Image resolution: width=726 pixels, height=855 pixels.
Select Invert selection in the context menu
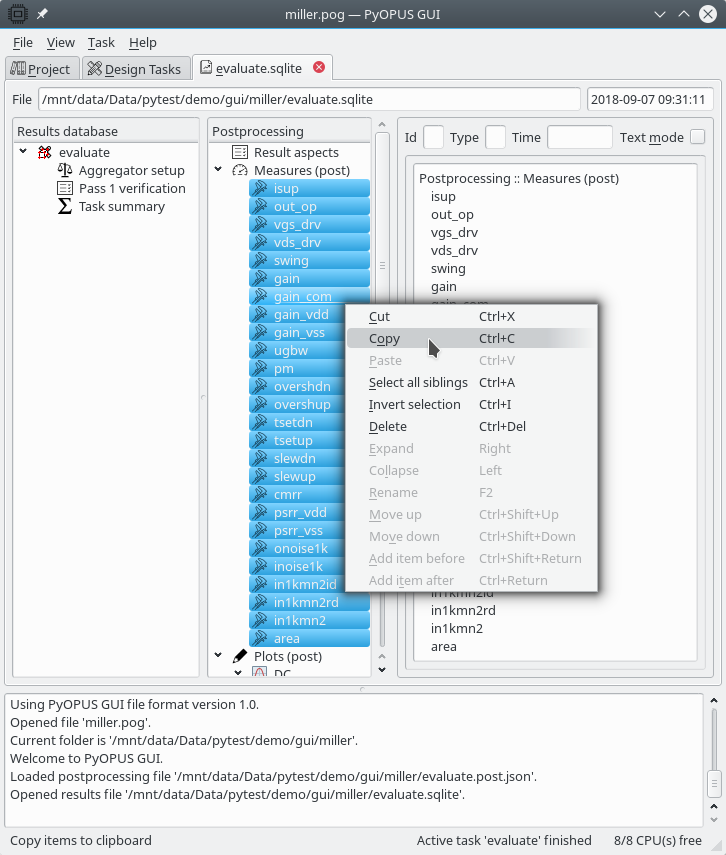[x=414, y=405]
